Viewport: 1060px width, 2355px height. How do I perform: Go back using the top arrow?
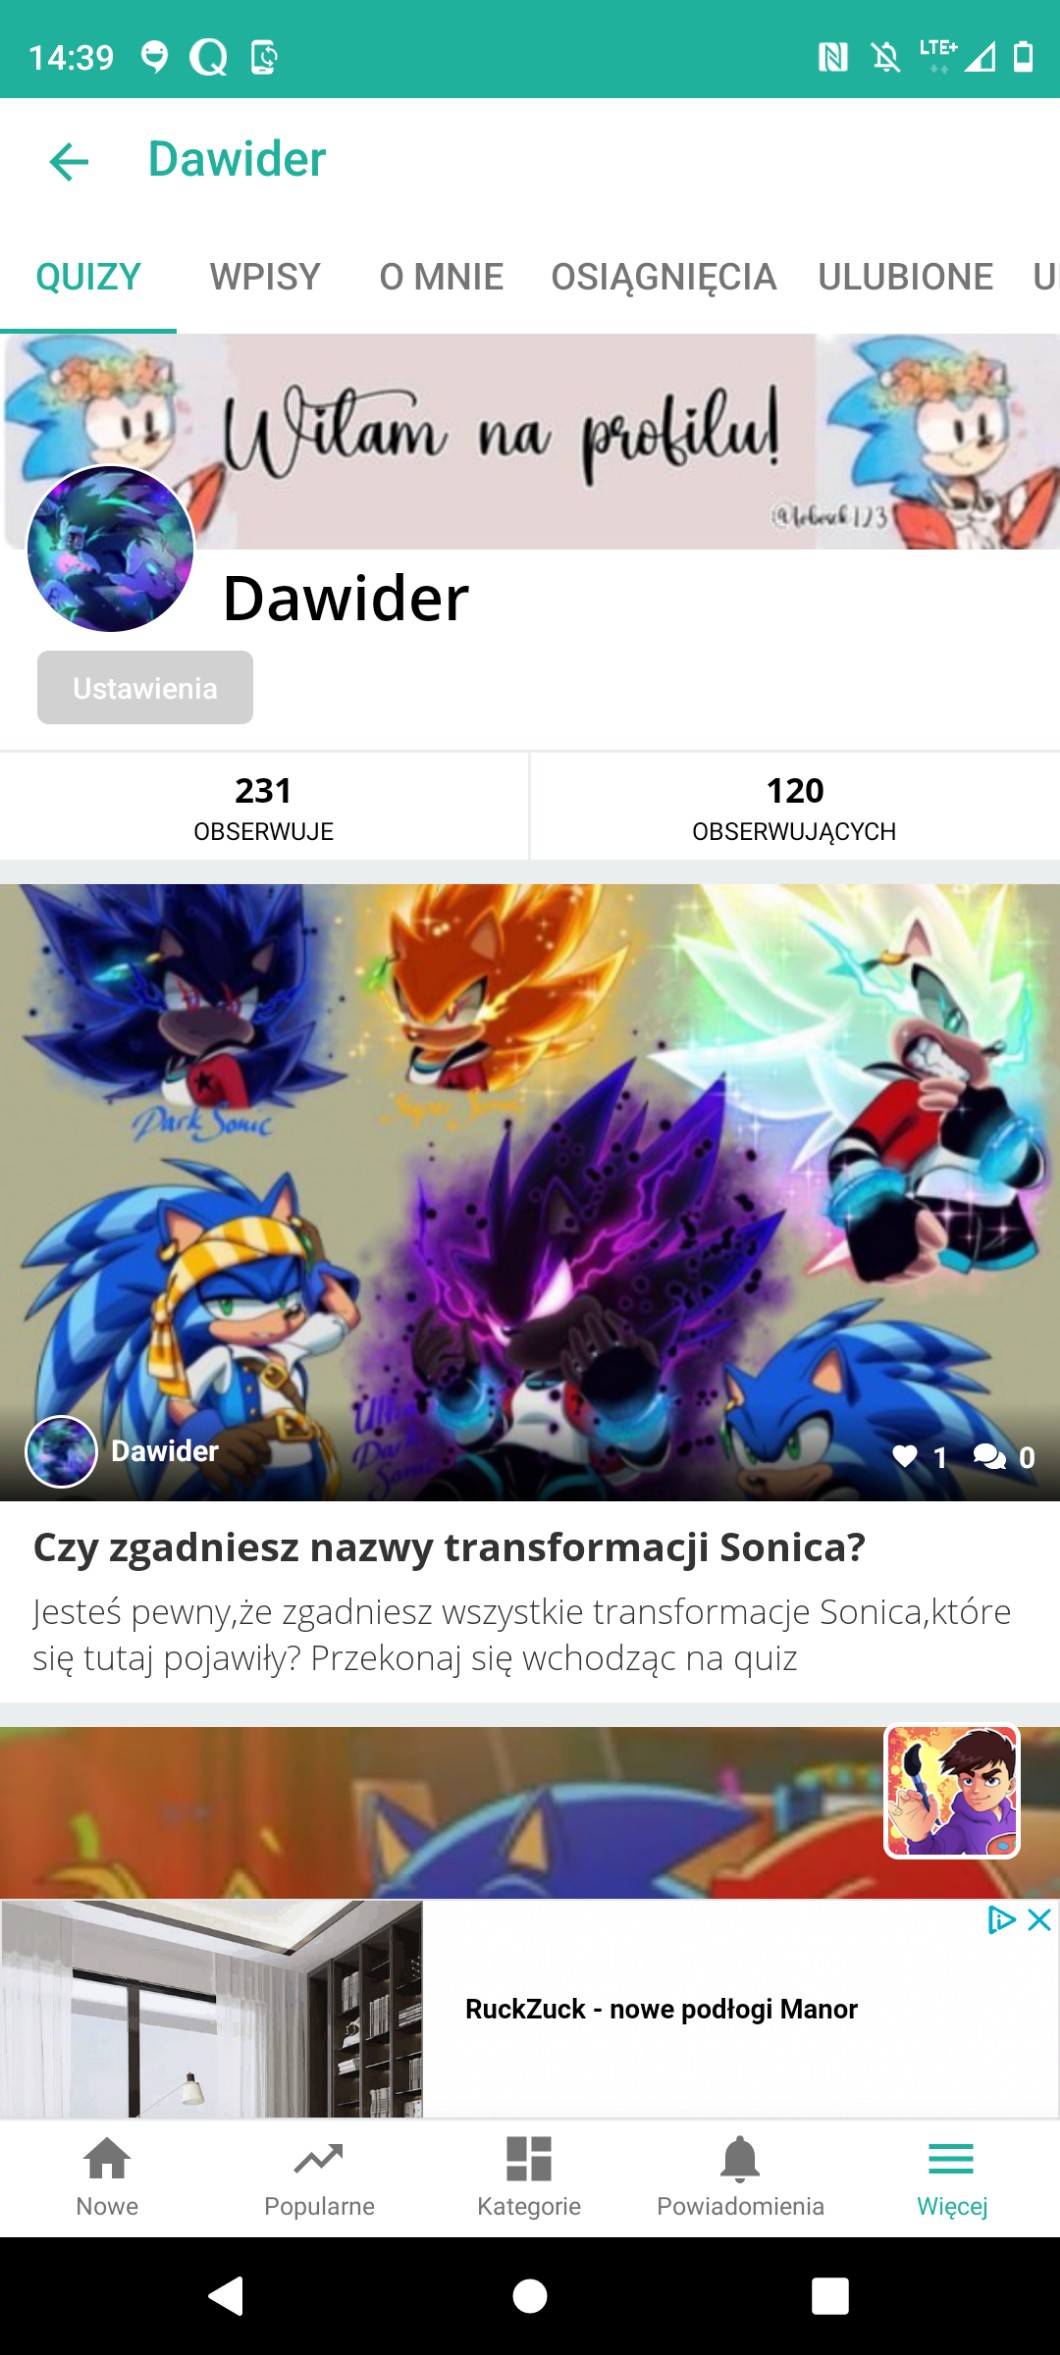coord(69,160)
